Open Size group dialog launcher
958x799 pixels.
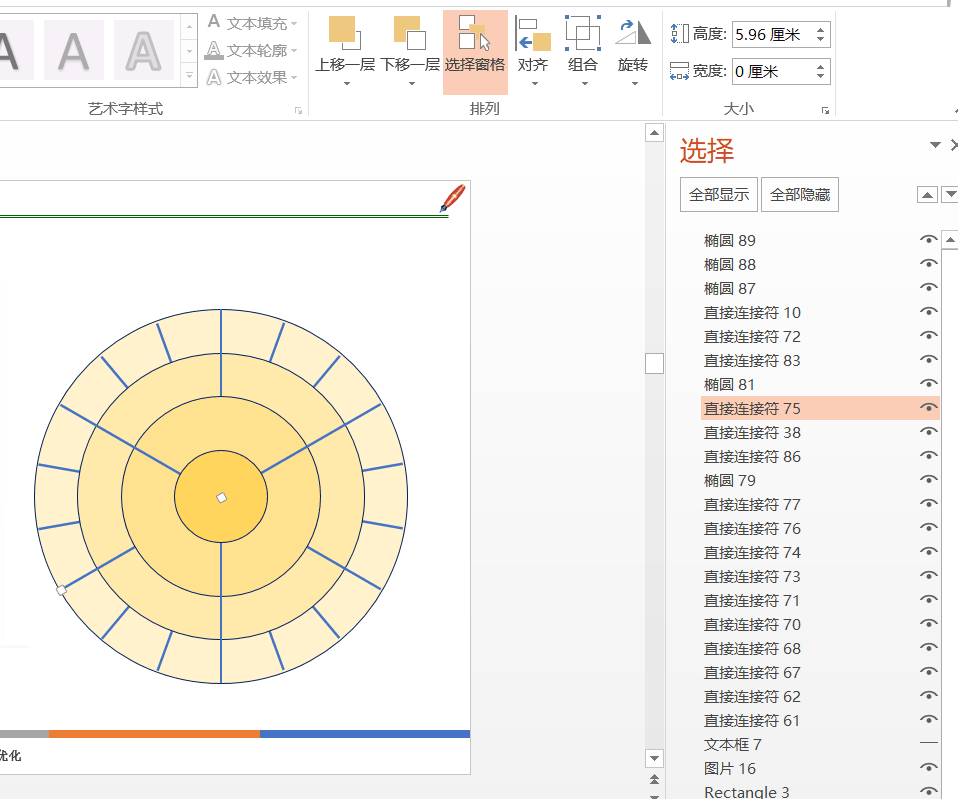click(x=825, y=111)
